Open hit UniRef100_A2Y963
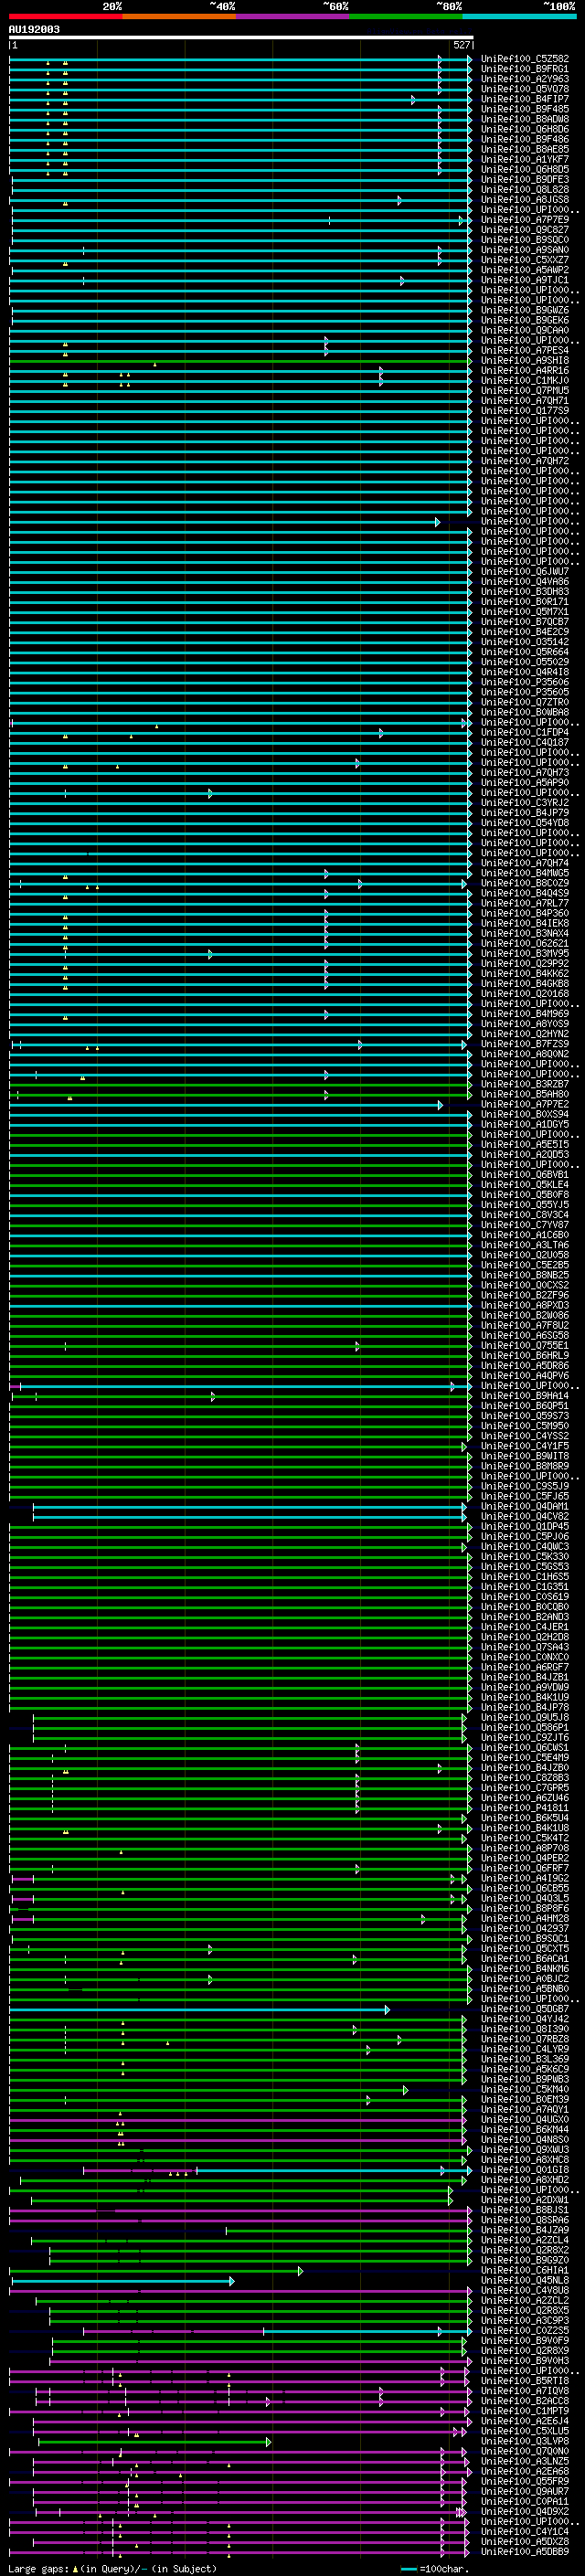 (x=525, y=79)
